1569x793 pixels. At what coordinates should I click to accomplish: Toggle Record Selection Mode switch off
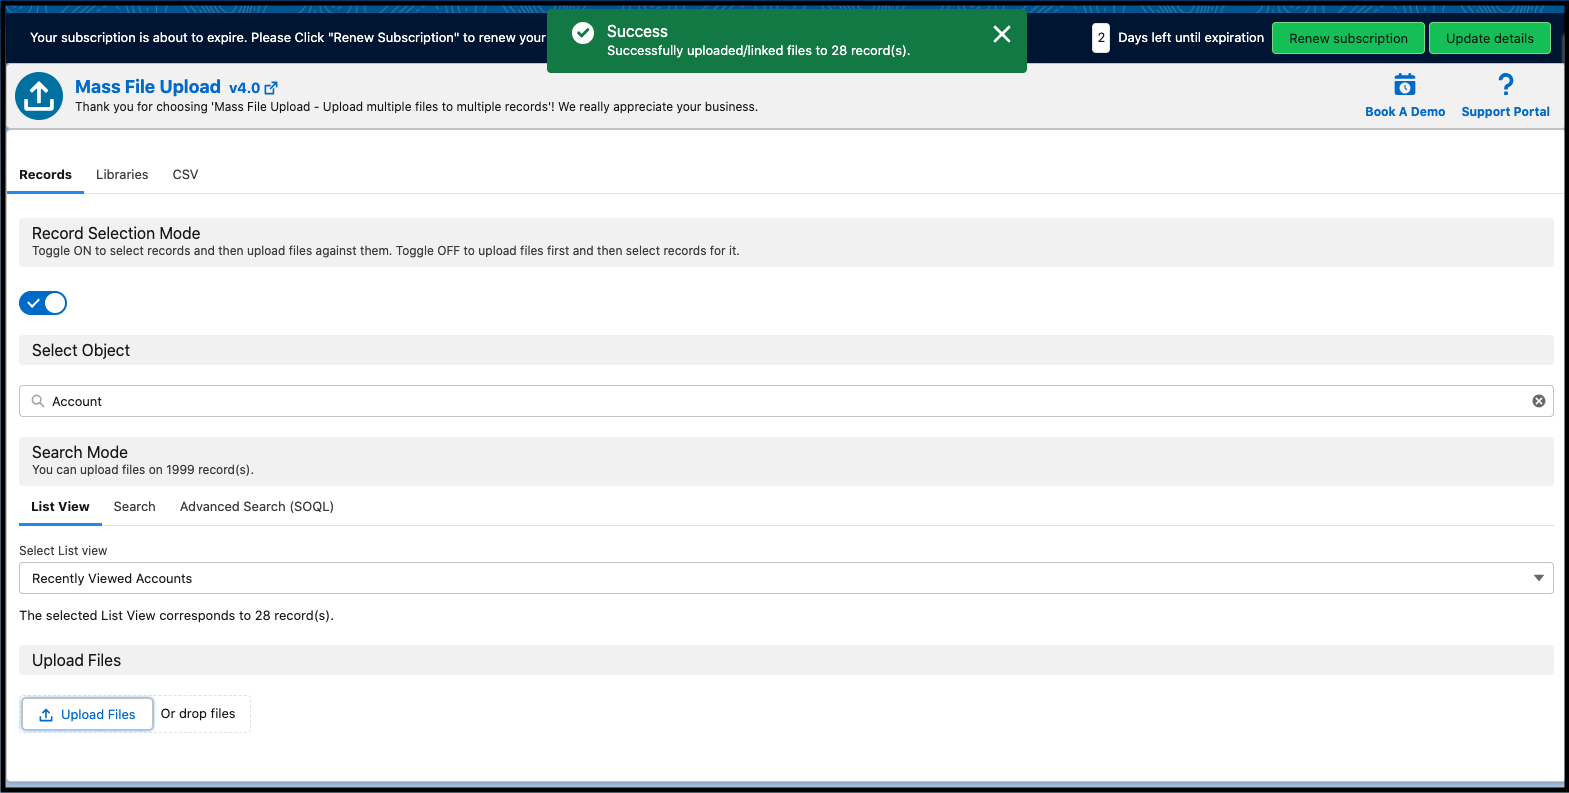[43, 303]
